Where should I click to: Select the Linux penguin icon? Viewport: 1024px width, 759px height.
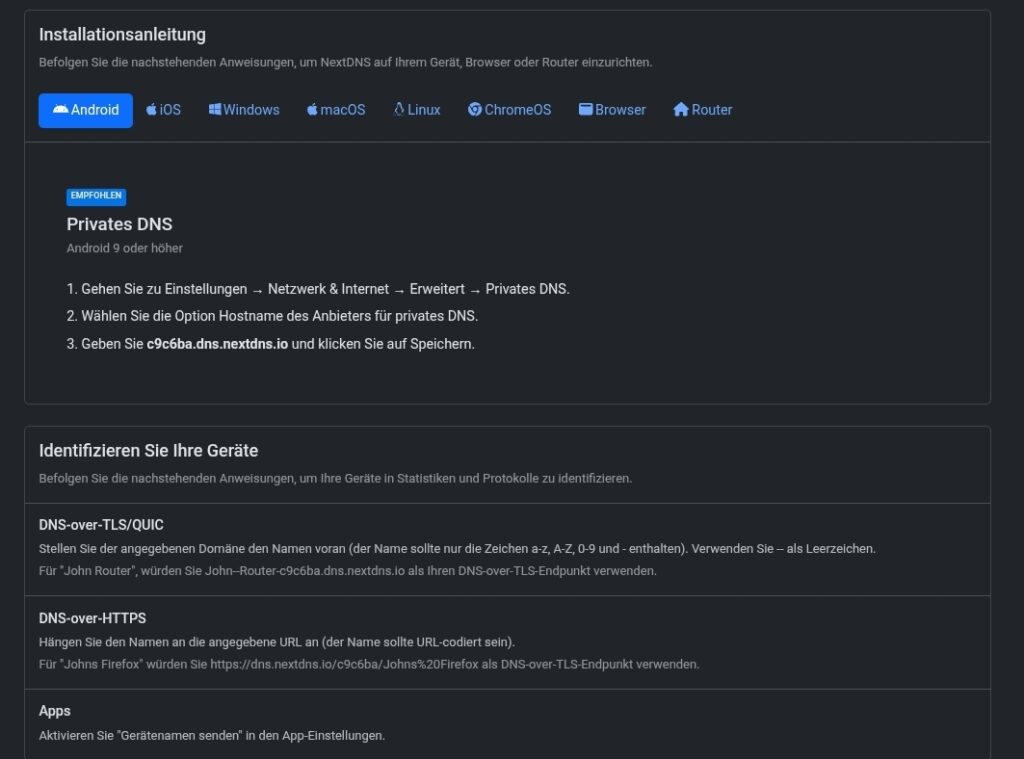pyautogui.click(x=399, y=110)
